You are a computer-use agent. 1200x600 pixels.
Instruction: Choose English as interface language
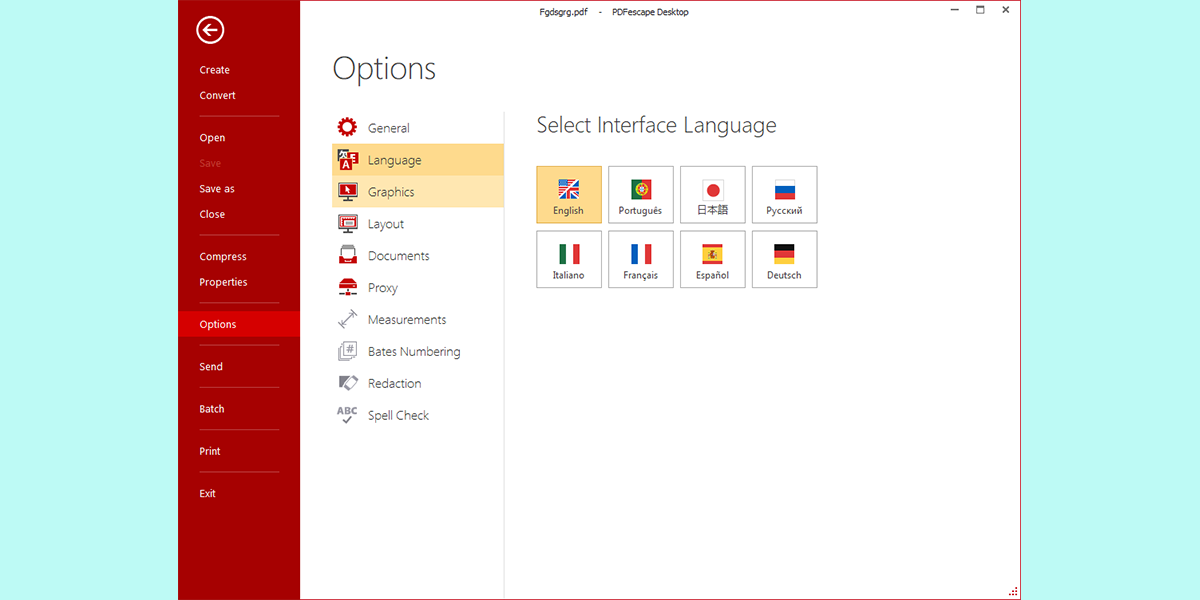point(569,195)
